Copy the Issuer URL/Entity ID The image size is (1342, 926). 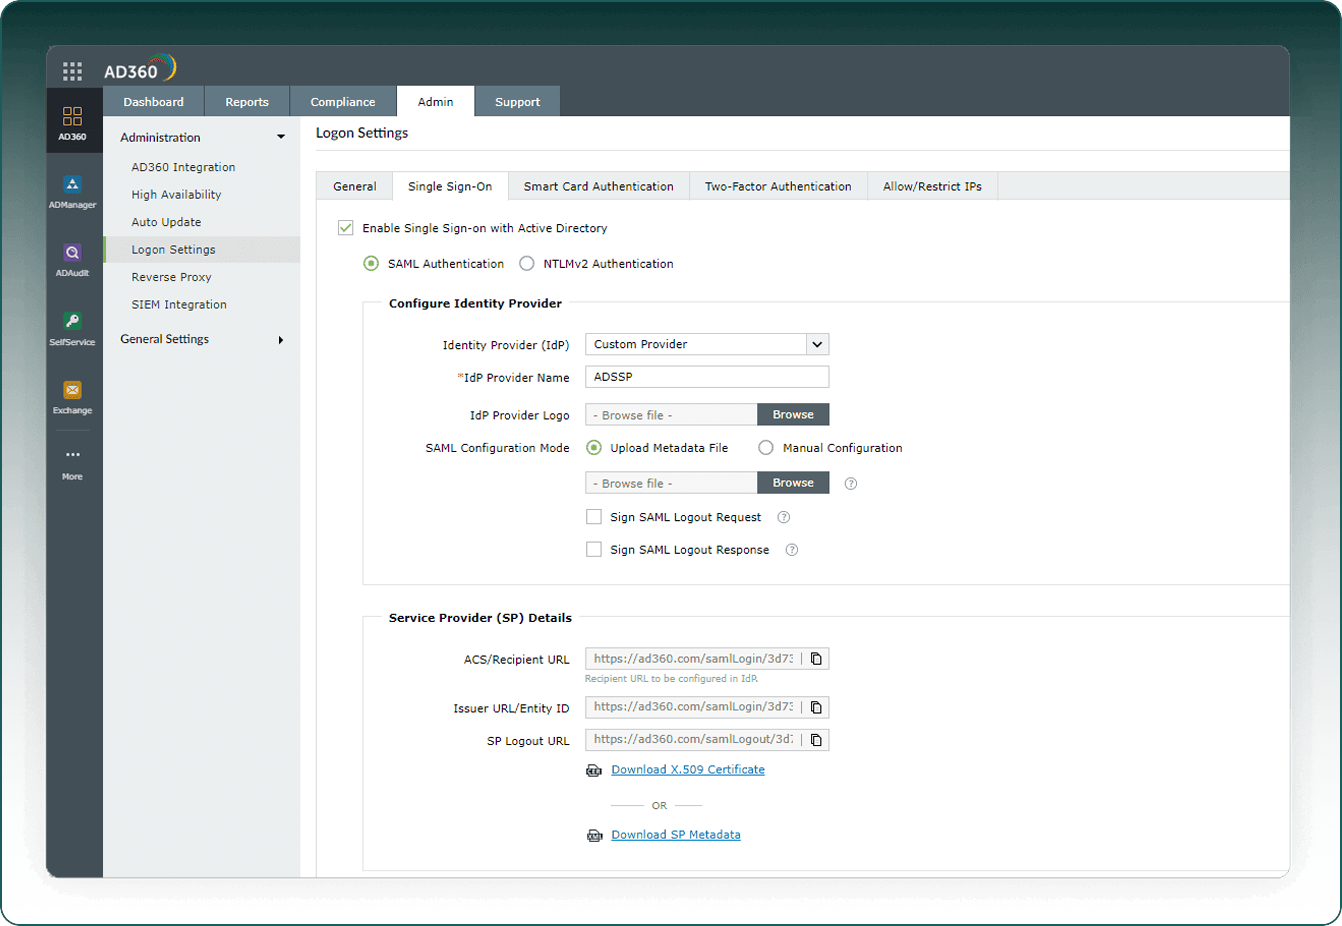[x=816, y=708]
